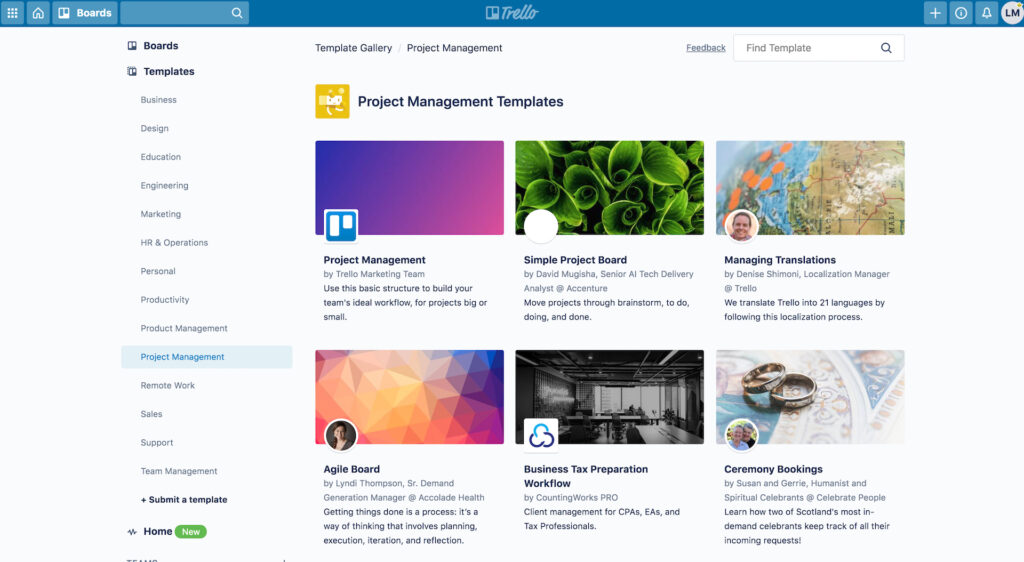Open the colorful polygon Agile Board thumbnail
Screen dimensions: 1024x562
click(409, 397)
